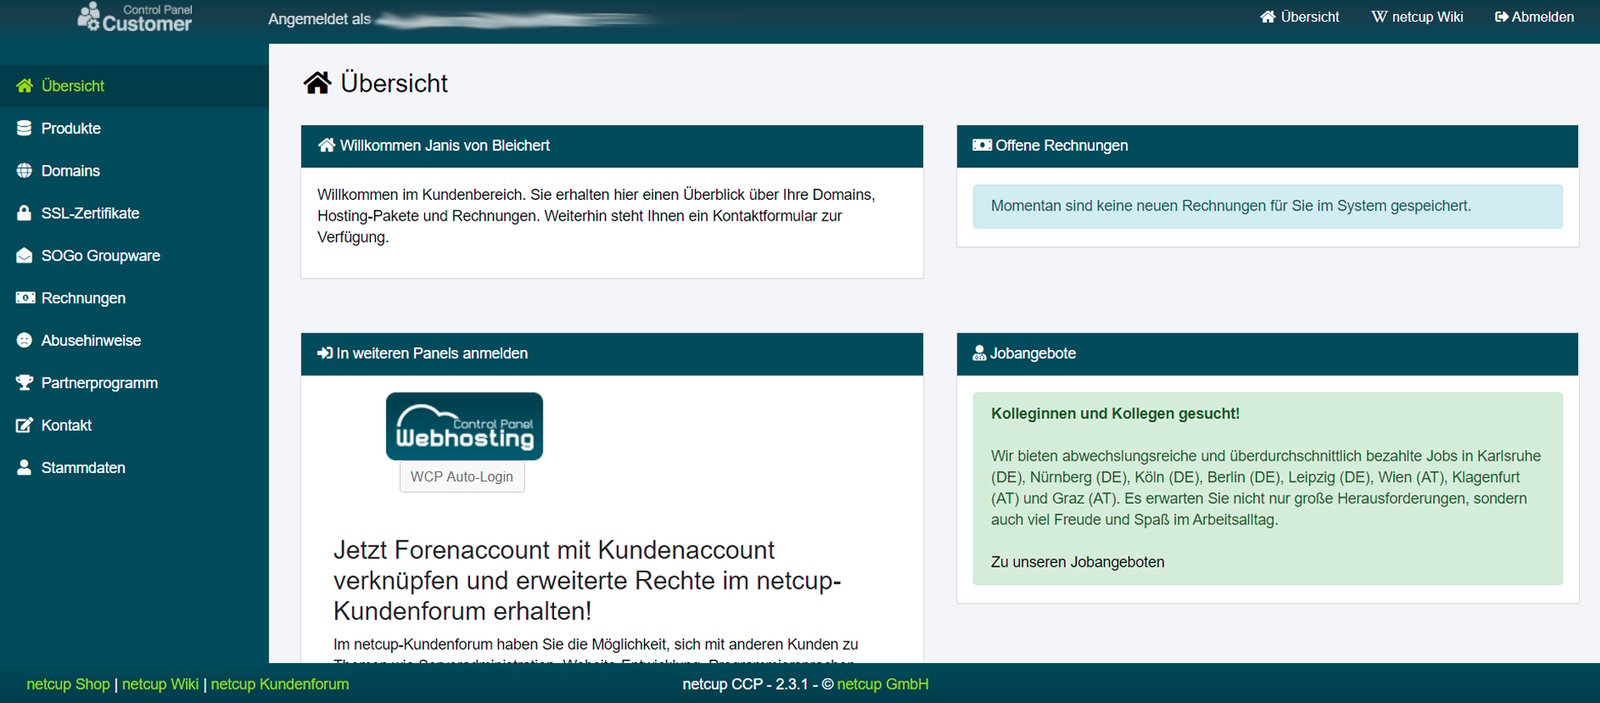Click the Abmelden sign-out icon
Viewport: 1600px width, 703px height.
(1501, 17)
